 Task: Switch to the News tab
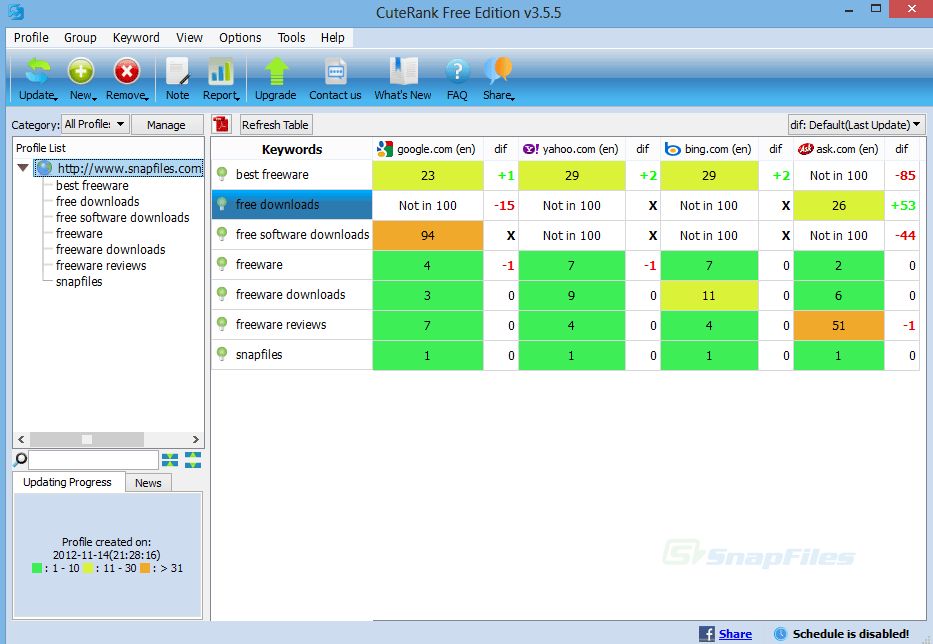click(148, 483)
